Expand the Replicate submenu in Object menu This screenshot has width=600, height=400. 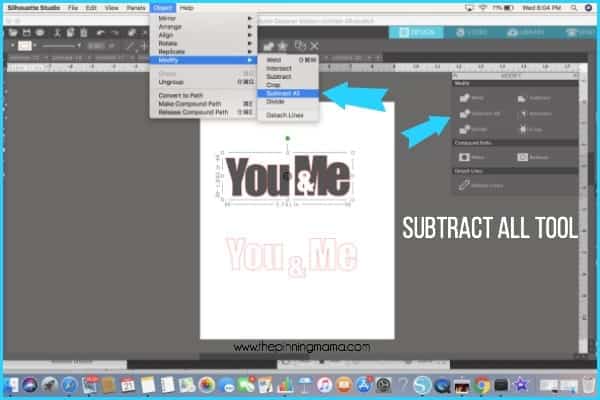(203, 52)
